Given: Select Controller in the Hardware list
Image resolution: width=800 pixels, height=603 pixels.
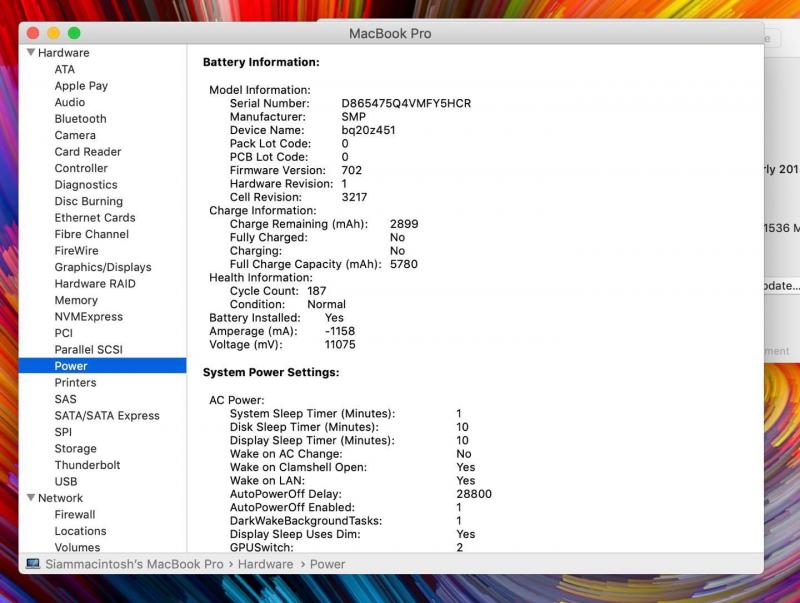Looking at the screenshot, I should [81, 168].
